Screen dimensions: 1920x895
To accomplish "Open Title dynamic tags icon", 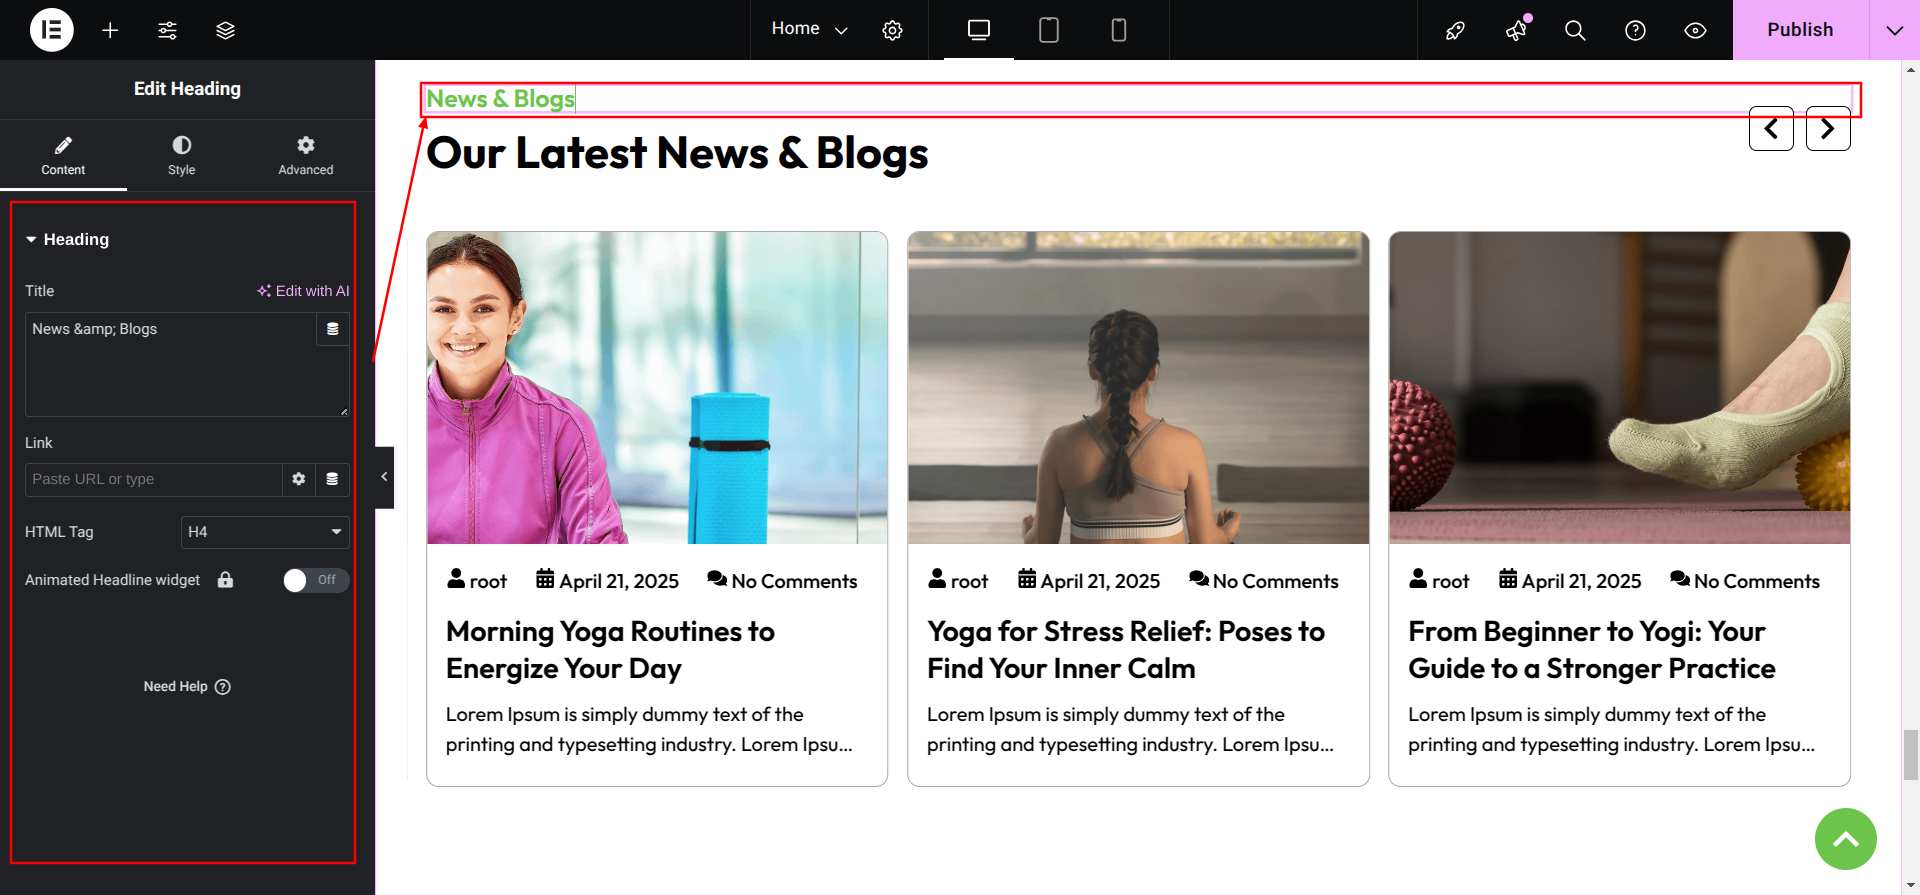I will 333,329.
